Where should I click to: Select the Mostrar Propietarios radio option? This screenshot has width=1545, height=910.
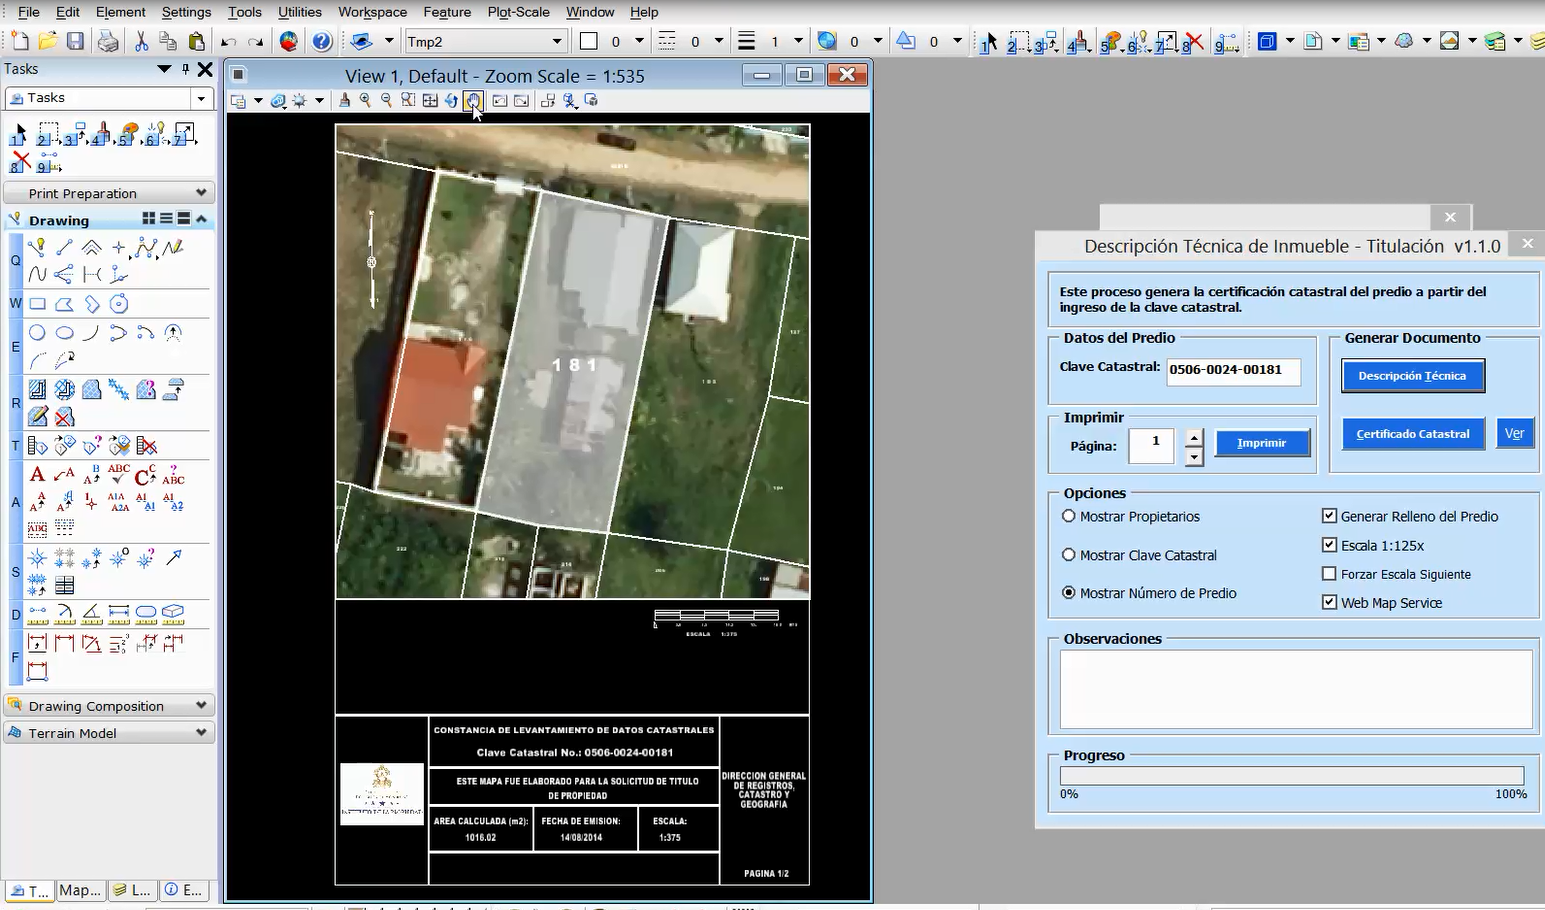1069,516
